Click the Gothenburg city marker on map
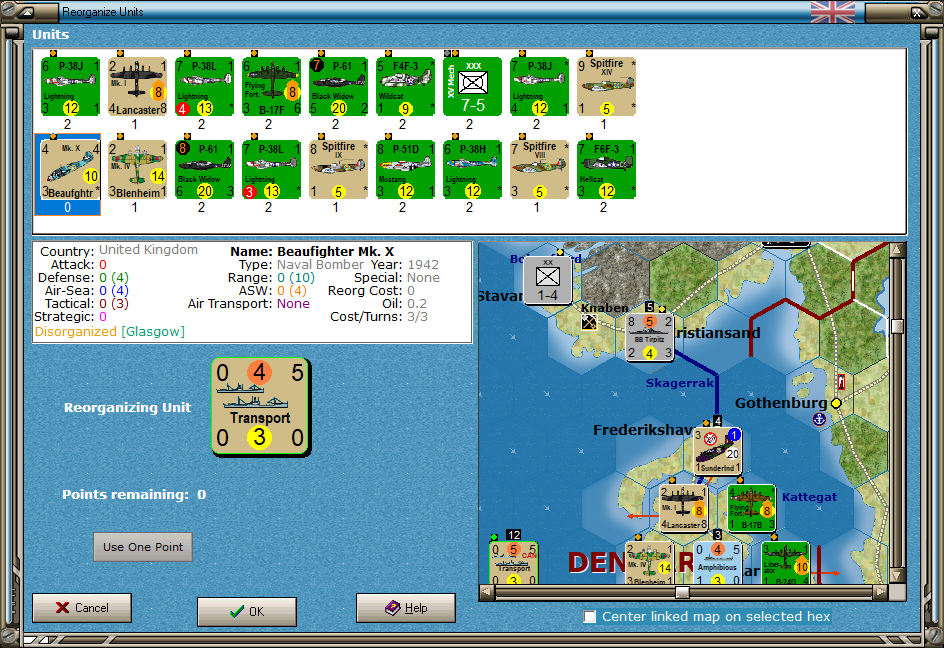This screenshot has width=944, height=648. 836,403
